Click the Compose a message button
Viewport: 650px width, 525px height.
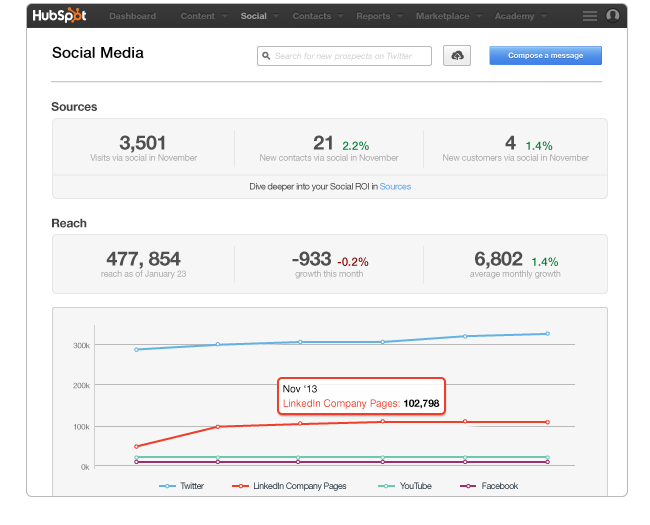(x=545, y=56)
